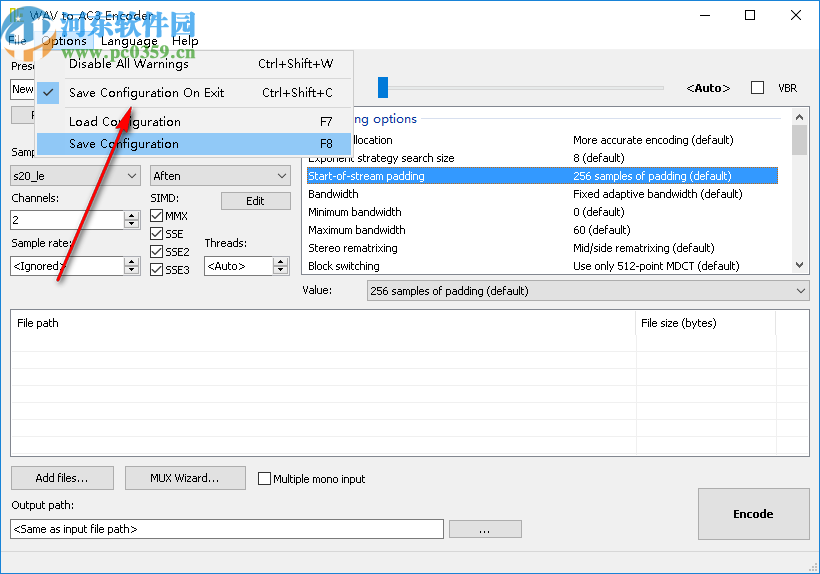Uncheck the SSE3 SIMD option
820x574 pixels.
point(156,270)
